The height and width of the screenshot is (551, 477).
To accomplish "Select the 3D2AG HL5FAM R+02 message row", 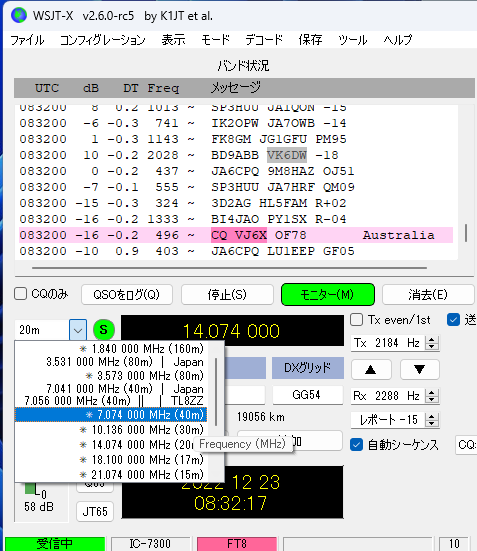I will coord(236,203).
